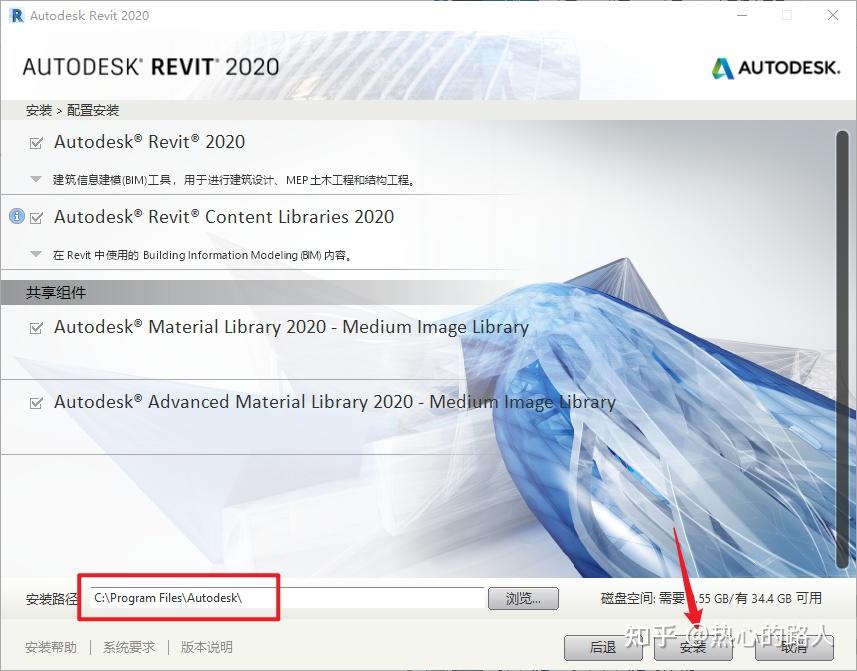Viewport: 857px width, 671px height.
Task: Click 安装 in the breadcrumb navigation
Action: point(38,110)
